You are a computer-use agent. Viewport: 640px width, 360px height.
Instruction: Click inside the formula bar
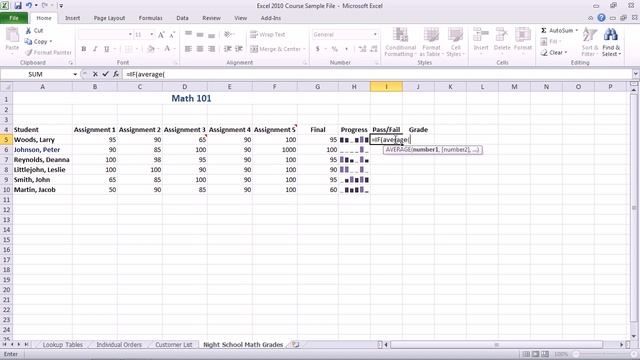(x=378, y=74)
